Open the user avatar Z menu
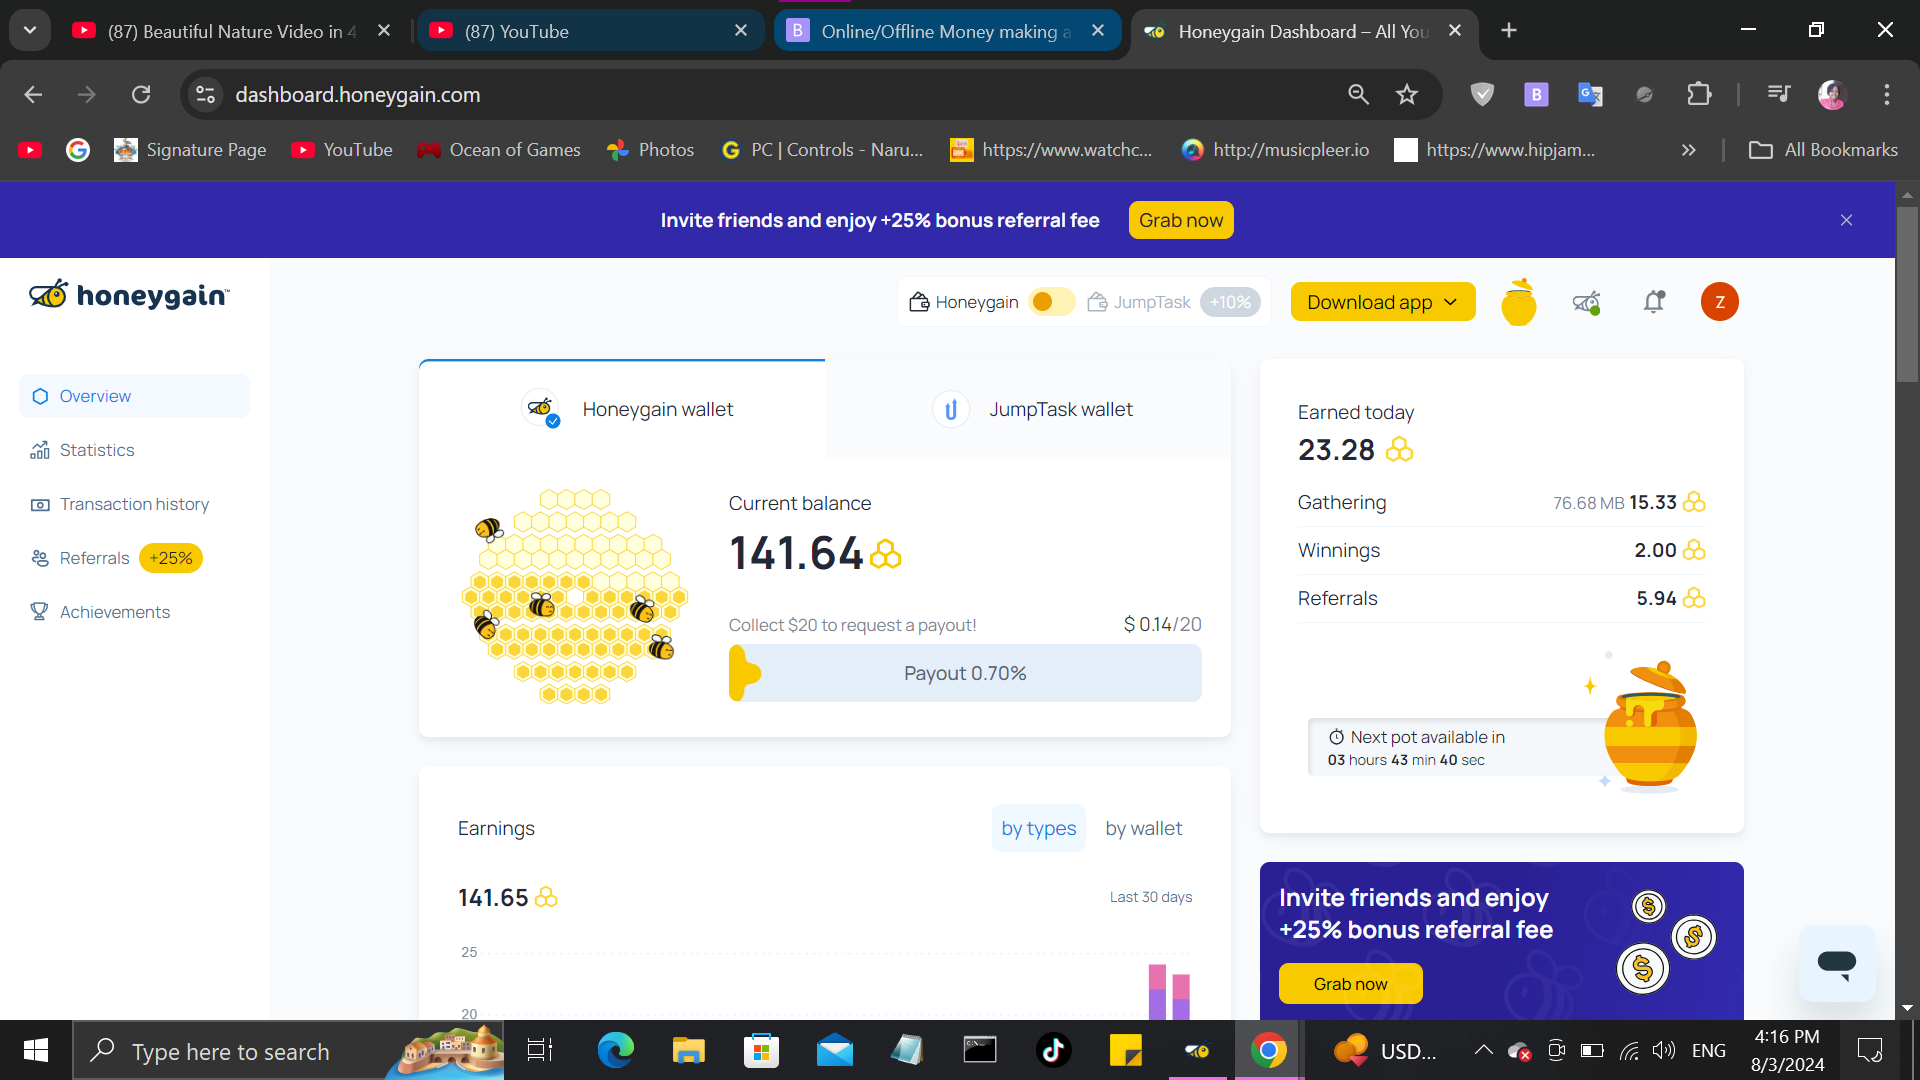Image resolution: width=1920 pixels, height=1080 pixels. point(1719,302)
